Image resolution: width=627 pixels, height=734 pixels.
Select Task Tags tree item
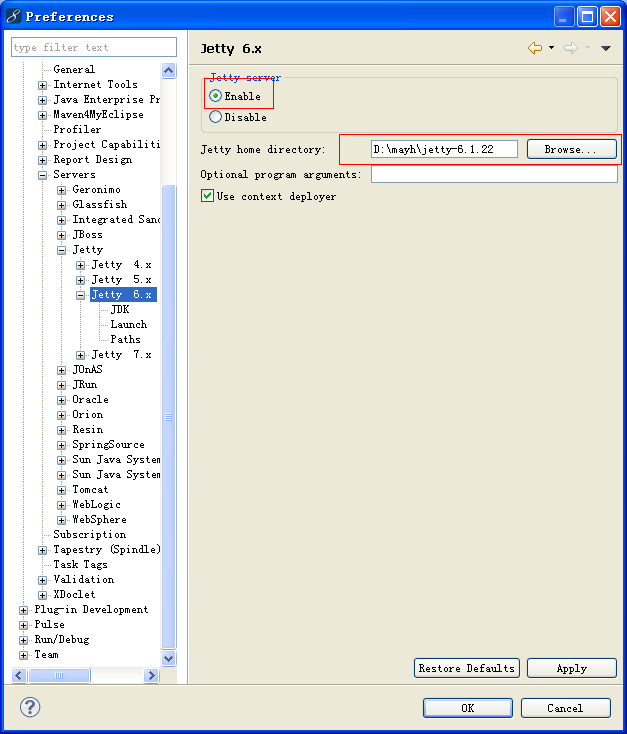point(81,565)
